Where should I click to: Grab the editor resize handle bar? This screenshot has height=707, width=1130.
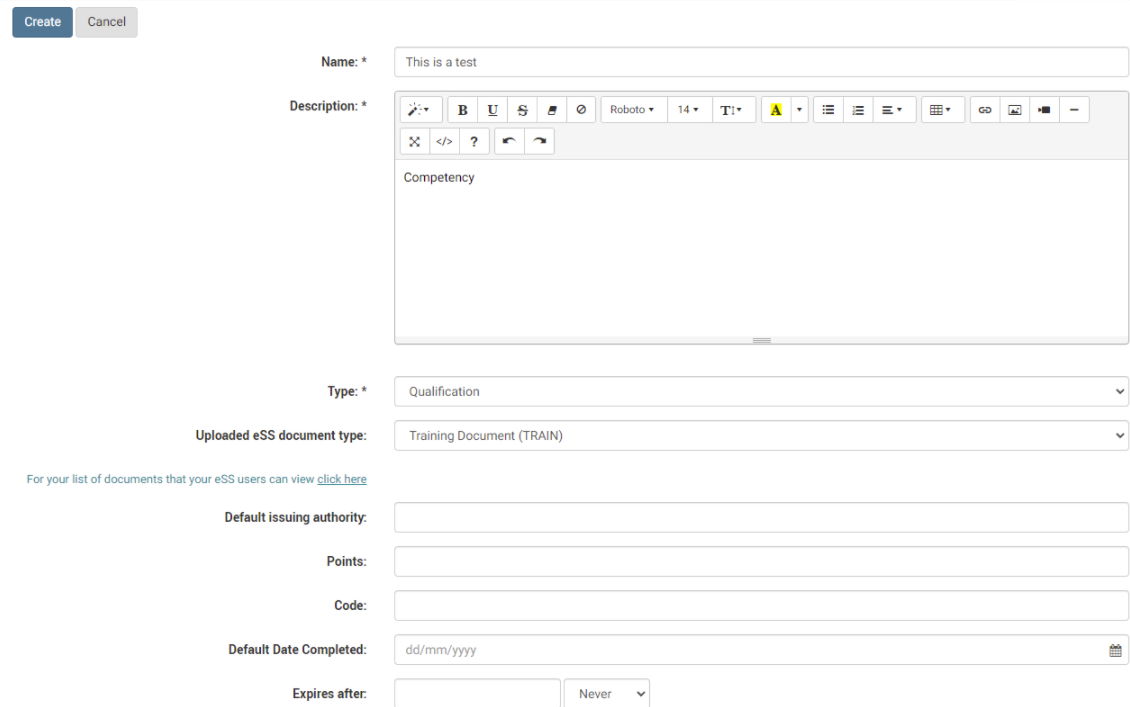coord(762,340)
